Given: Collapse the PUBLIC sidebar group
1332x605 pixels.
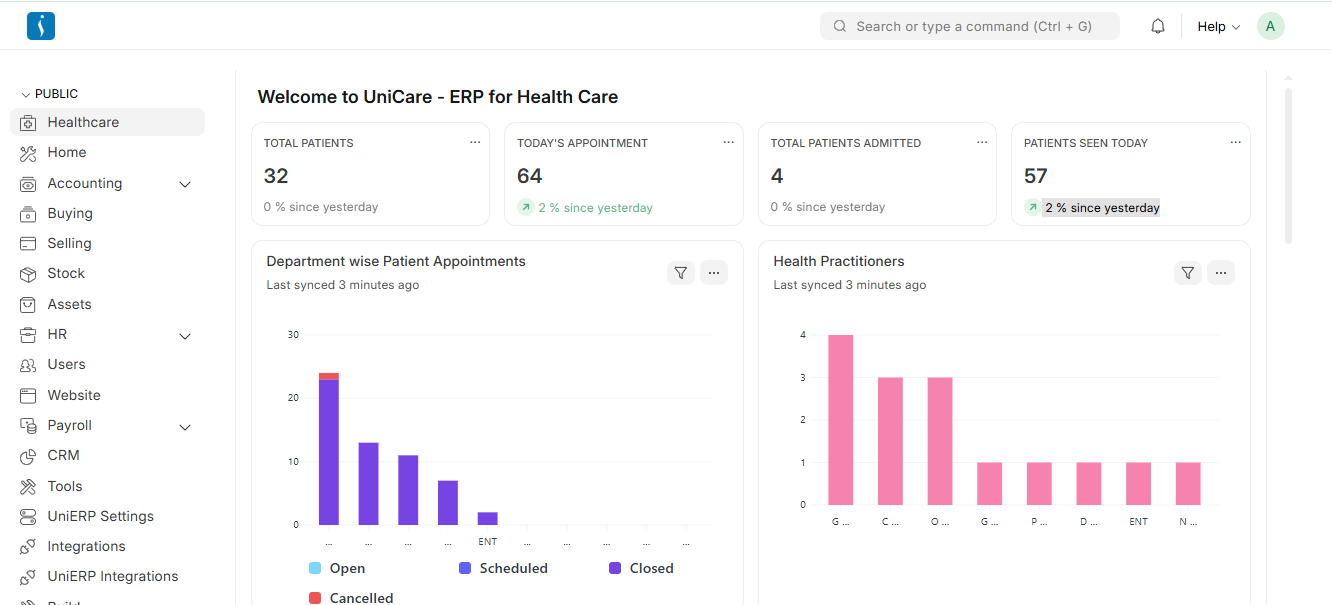Looking at the screenshot, I should pyautogui.click(x=50, y=94).
